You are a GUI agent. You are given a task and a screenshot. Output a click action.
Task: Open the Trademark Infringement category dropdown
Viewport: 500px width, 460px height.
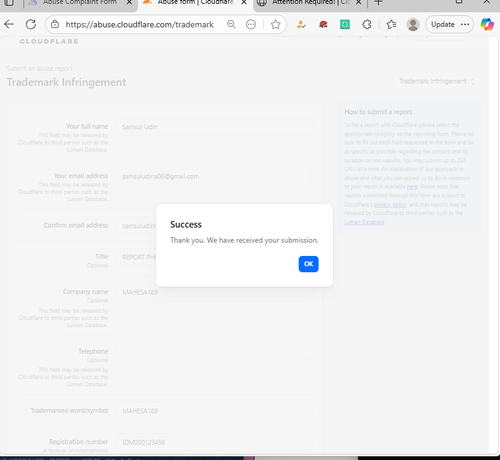pos(437,81)
